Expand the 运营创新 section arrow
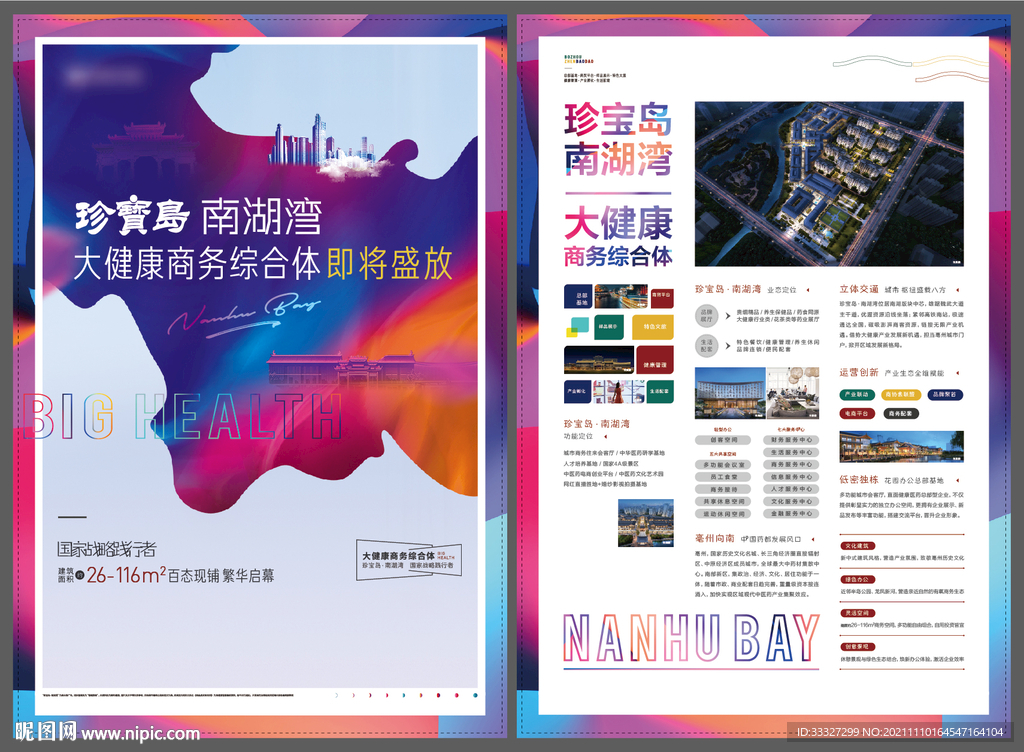This screenshot has width=1024, height=752. pos(959,372)
